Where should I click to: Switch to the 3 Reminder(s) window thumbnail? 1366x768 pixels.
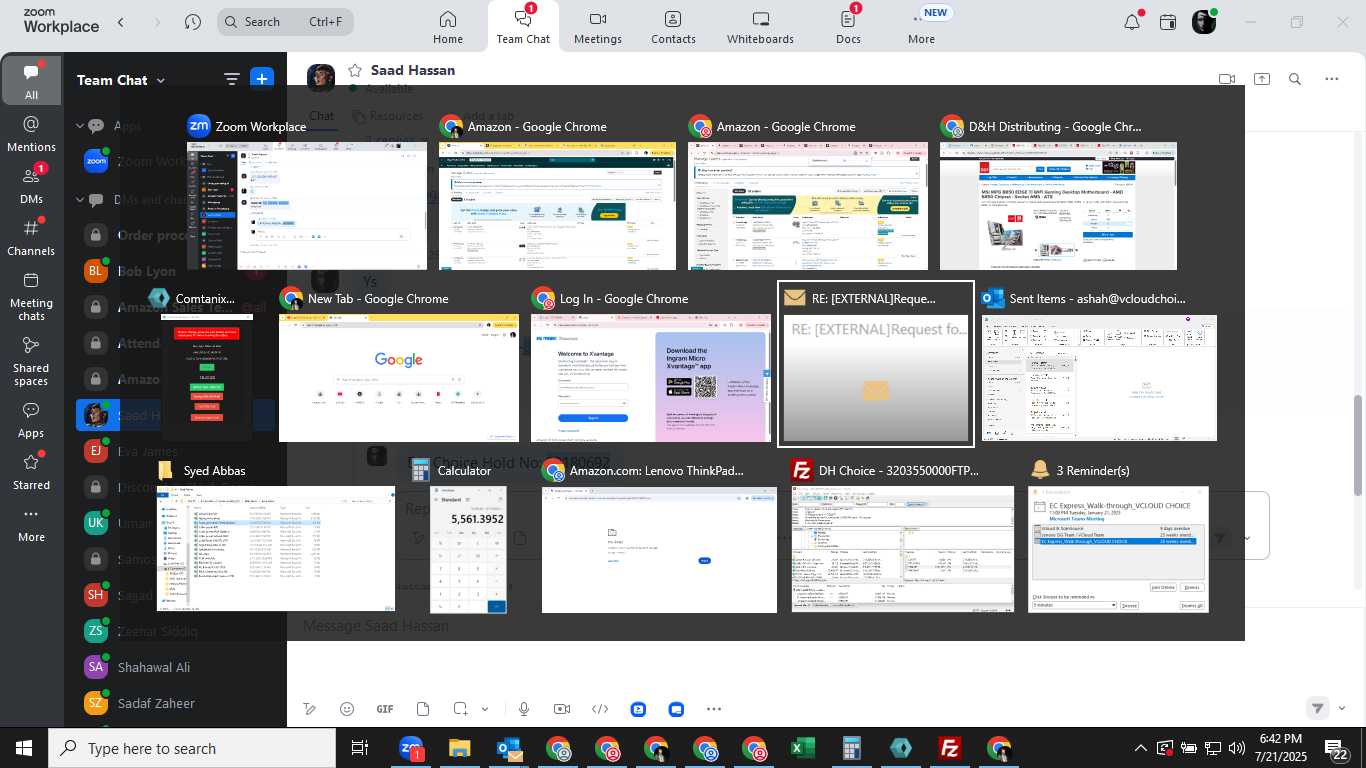1118,549
